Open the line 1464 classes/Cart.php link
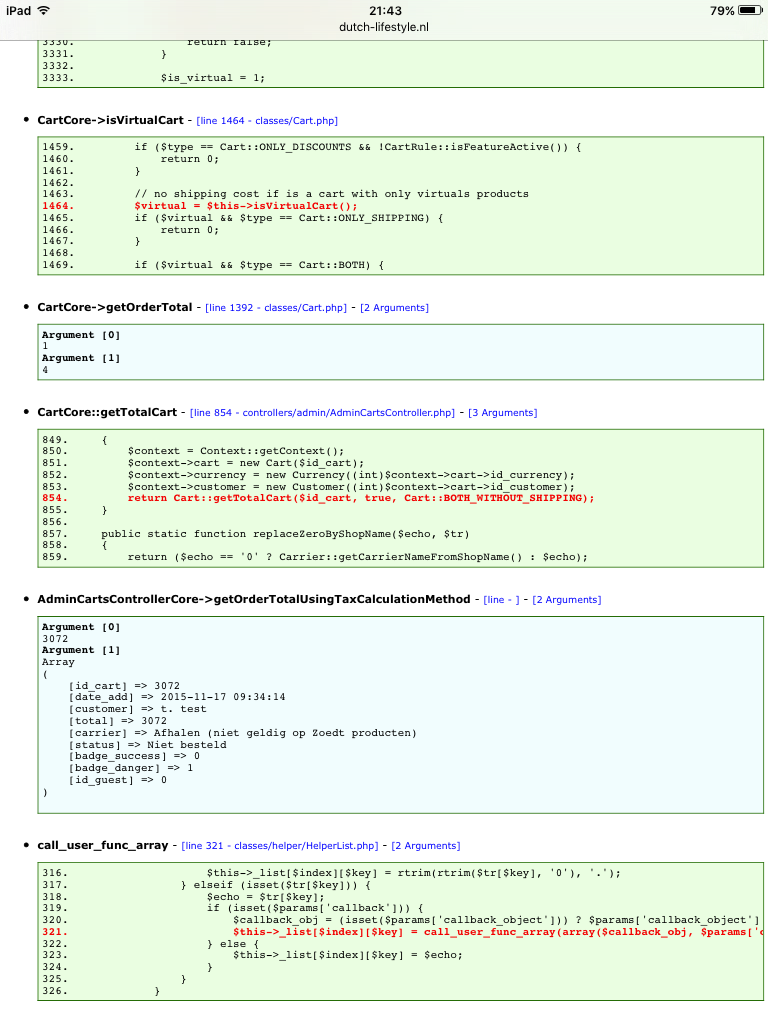The height and width of the screenshot is (1024, 768). point(267,121)
